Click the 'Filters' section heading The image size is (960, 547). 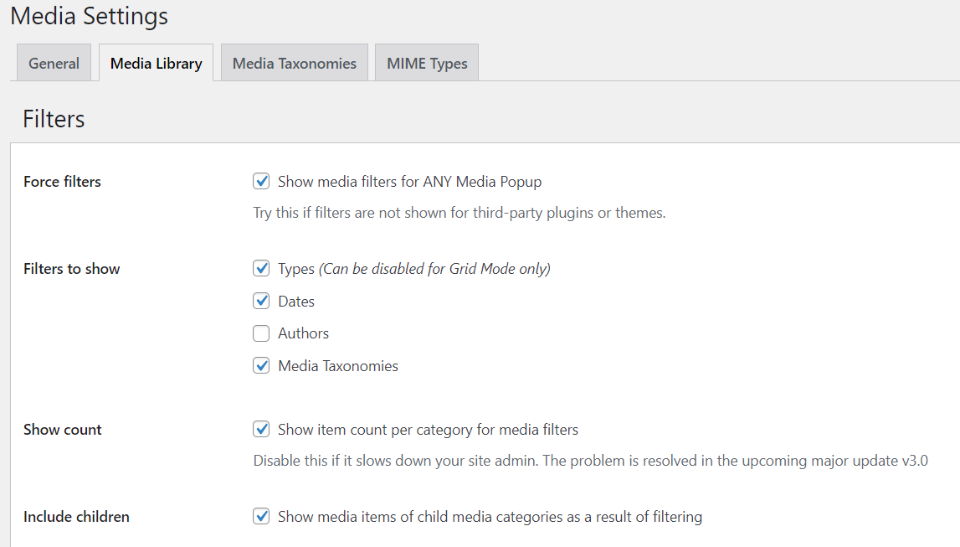click(x=54, y=119)
